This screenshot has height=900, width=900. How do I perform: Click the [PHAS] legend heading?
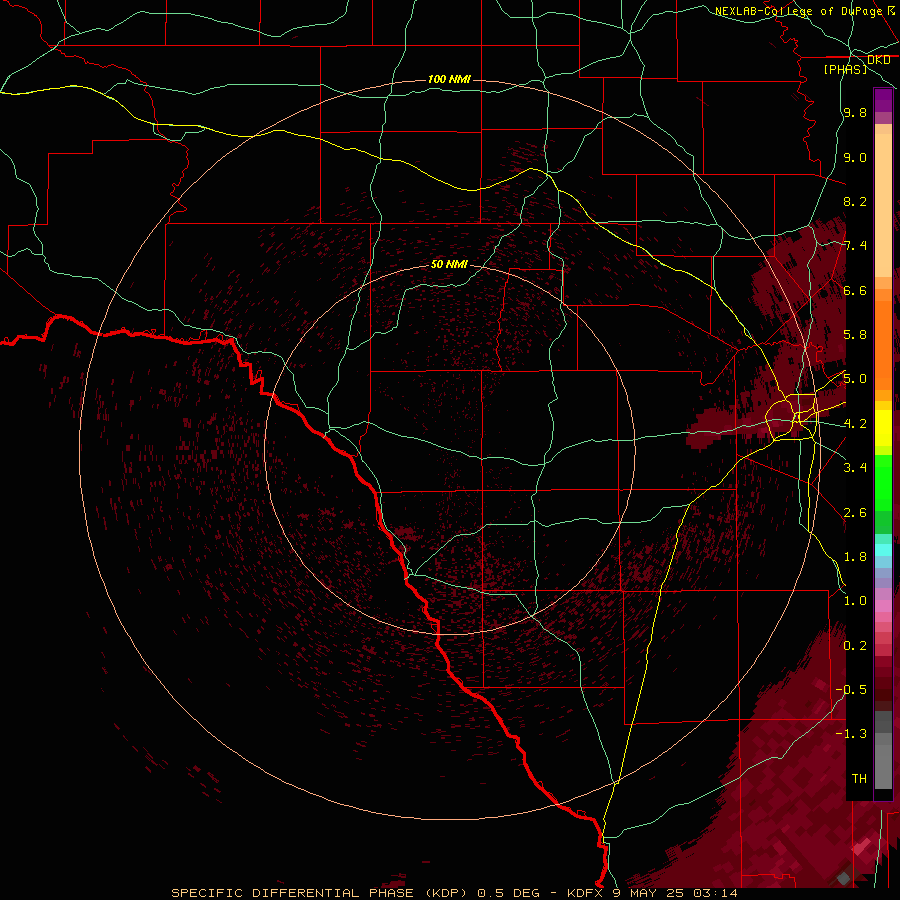[x=845, y=69]
